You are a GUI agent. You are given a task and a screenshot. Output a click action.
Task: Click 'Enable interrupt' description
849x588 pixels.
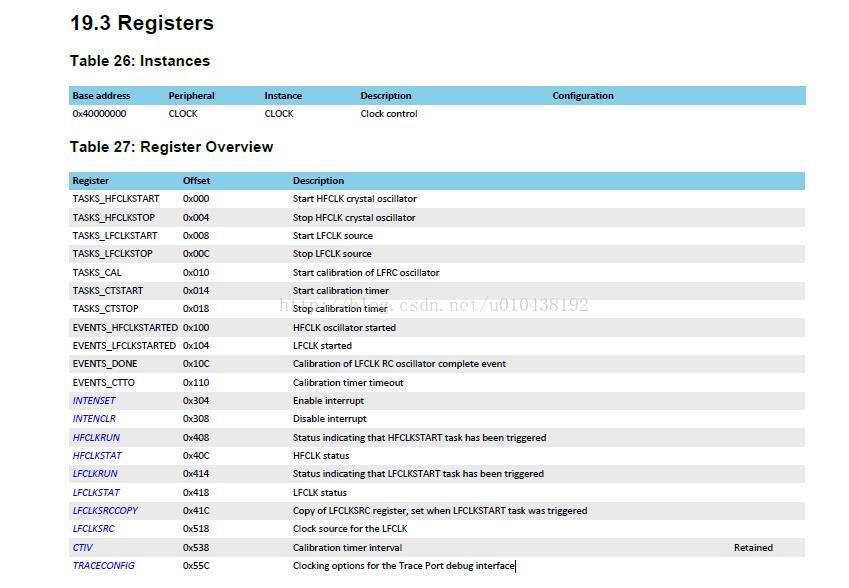pos(328,401)
